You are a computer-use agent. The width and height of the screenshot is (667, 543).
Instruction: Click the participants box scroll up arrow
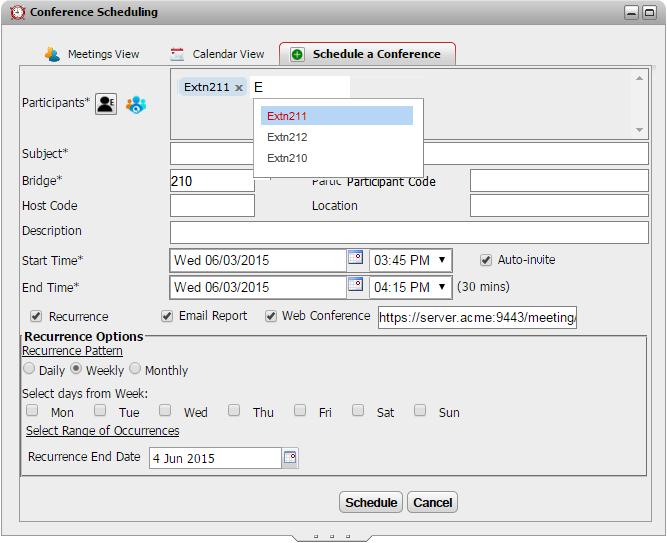(639, 78)
